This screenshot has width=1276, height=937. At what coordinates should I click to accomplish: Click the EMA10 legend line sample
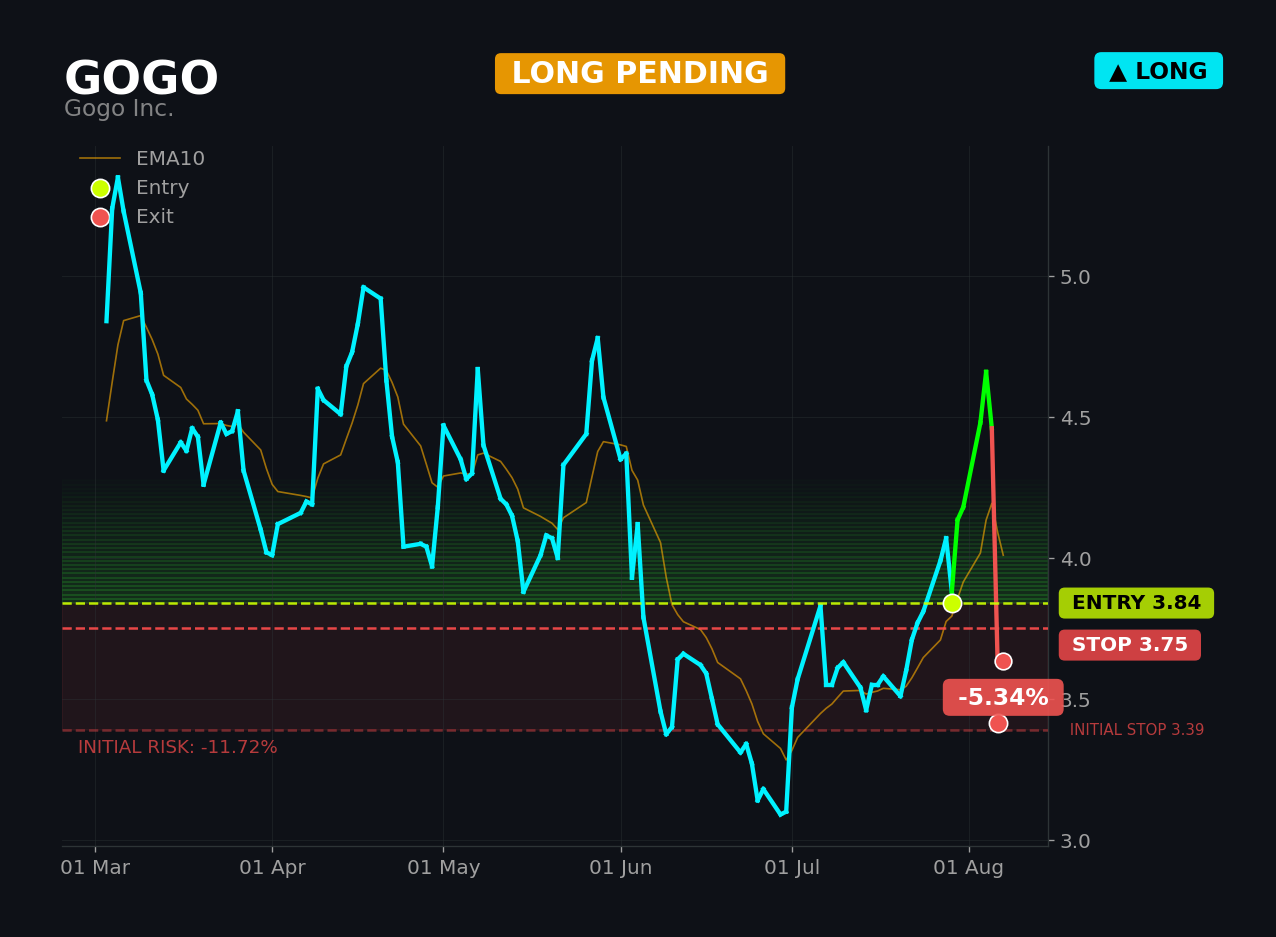tap(100, 159)
